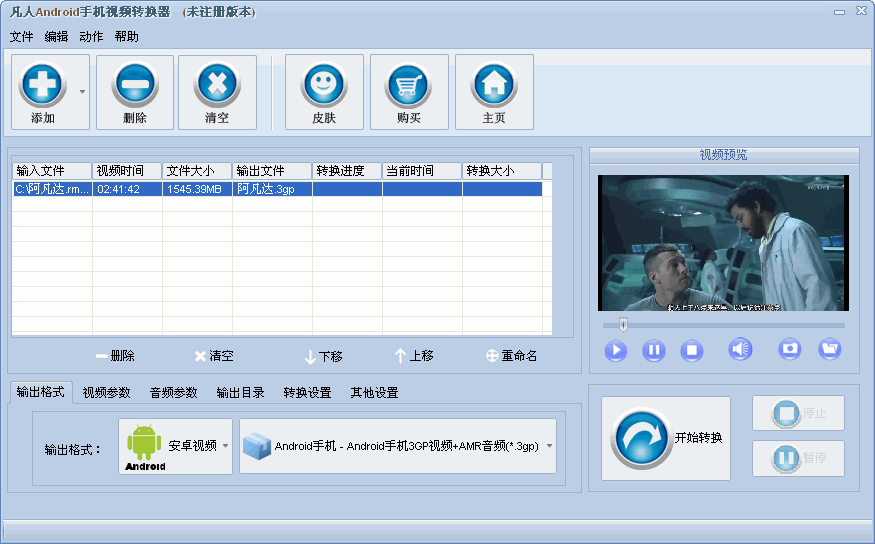Switch to the 音频参数 tab

(x=174, y=393)
